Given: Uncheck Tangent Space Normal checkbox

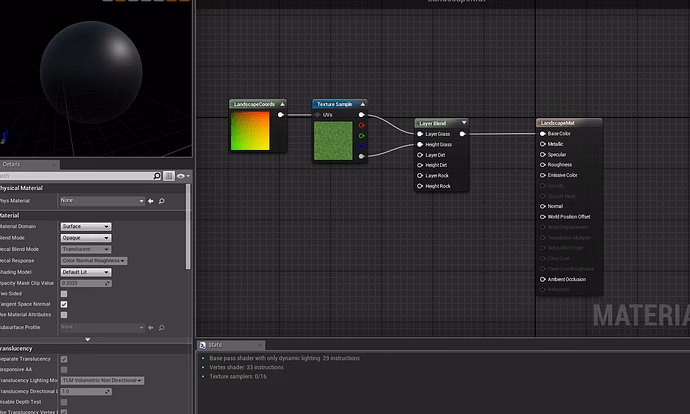Looking at the screenshot, I should [x=64, y=304].
